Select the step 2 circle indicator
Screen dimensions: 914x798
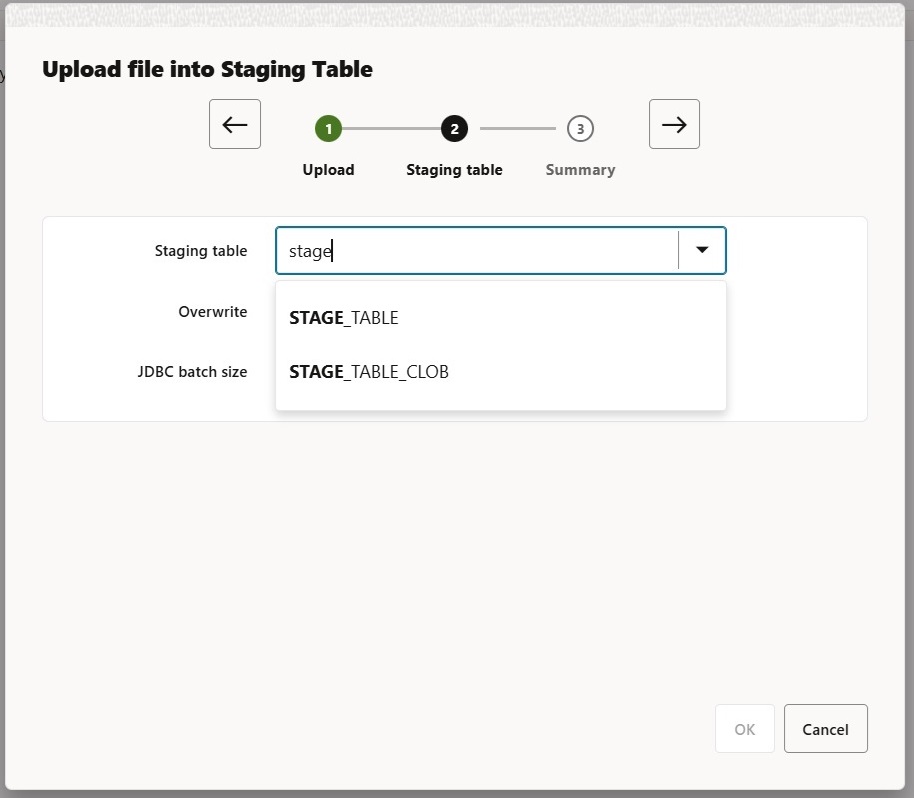[x=454, y=128]
